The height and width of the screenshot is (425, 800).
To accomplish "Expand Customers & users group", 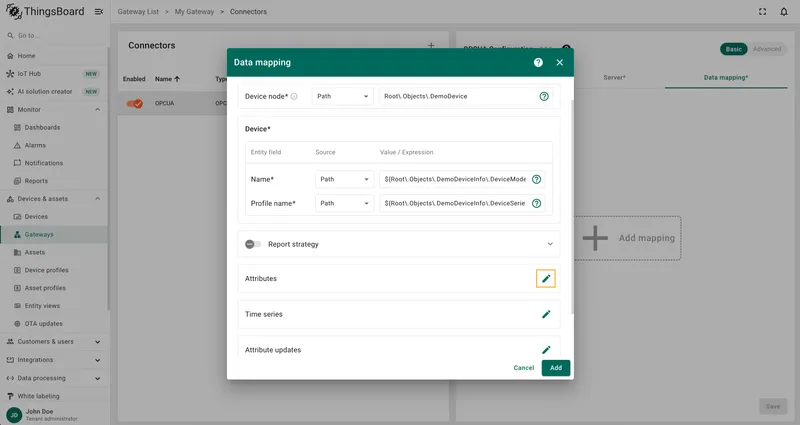I will tap(97, 342).
